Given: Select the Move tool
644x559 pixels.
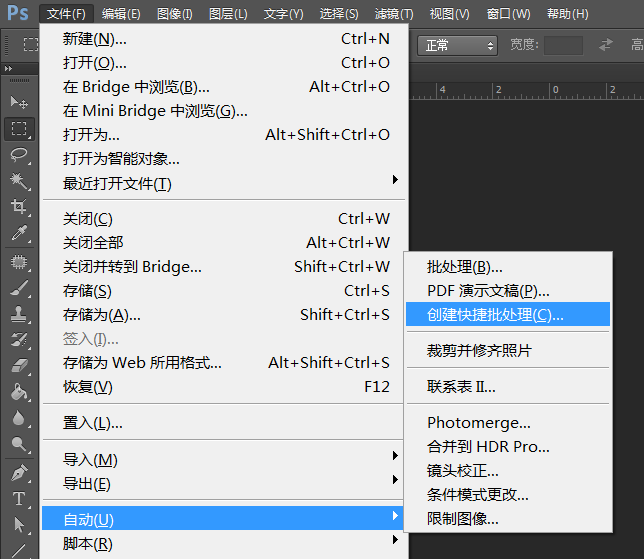Looking at the screenshot, I should click(19, 102).
